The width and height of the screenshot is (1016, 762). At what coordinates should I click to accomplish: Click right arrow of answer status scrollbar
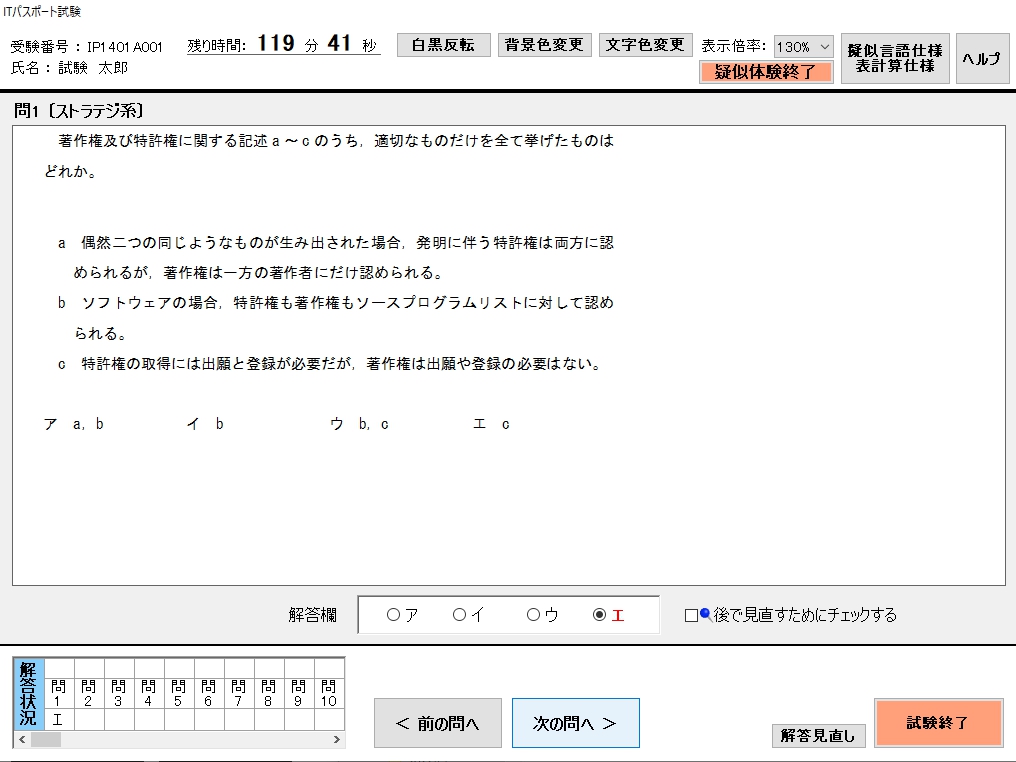click(338, 740)
